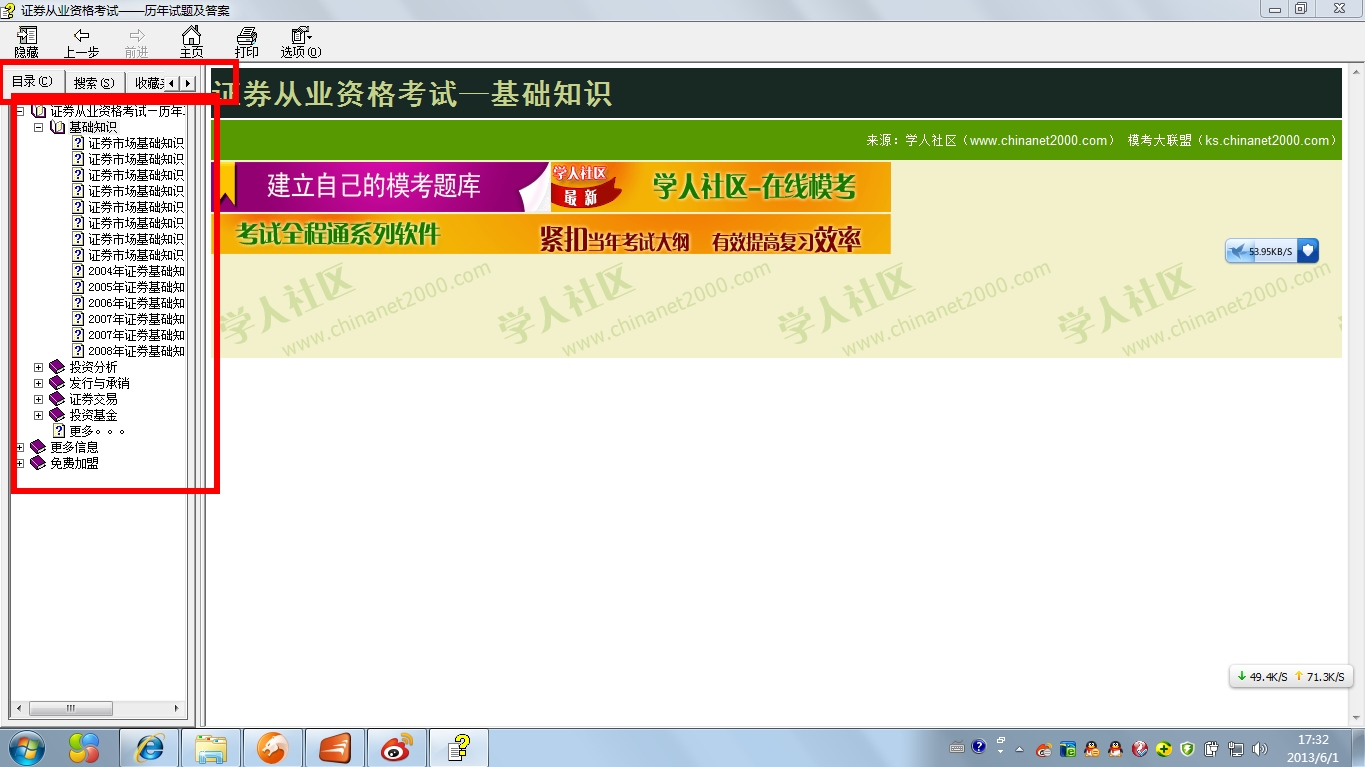
Task: Click the open book icon beside 基础知识
Action: click(x=57, y=127)
